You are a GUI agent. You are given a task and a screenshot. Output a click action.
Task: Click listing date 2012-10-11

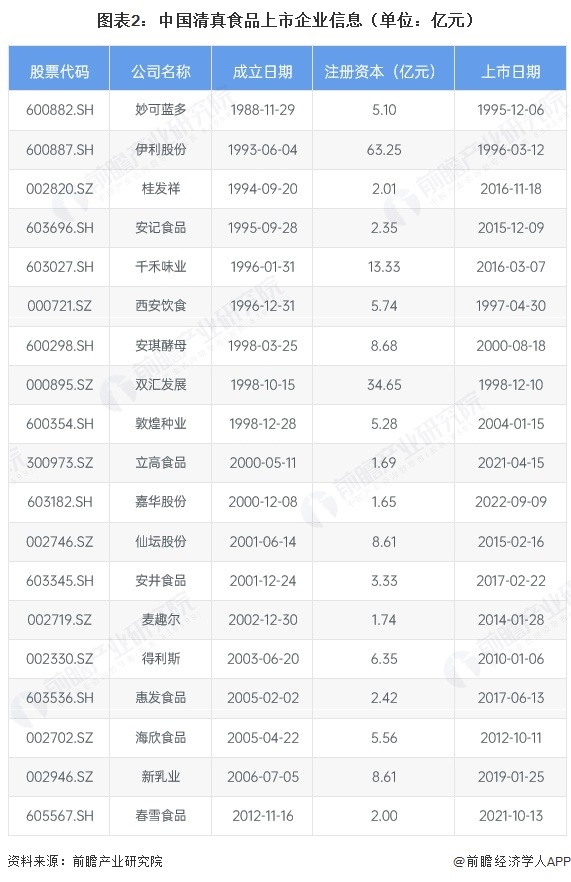pos(511,738)
